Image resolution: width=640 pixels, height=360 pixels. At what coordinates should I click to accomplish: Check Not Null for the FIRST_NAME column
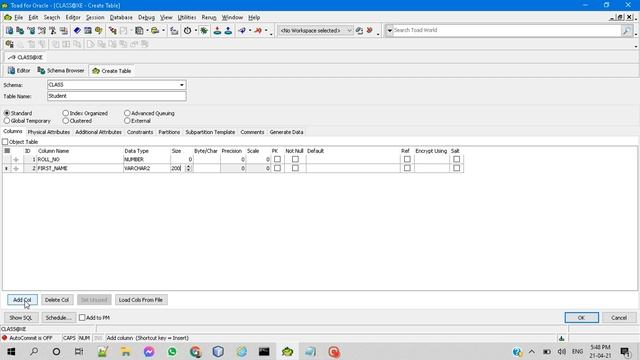pos(295,168)
